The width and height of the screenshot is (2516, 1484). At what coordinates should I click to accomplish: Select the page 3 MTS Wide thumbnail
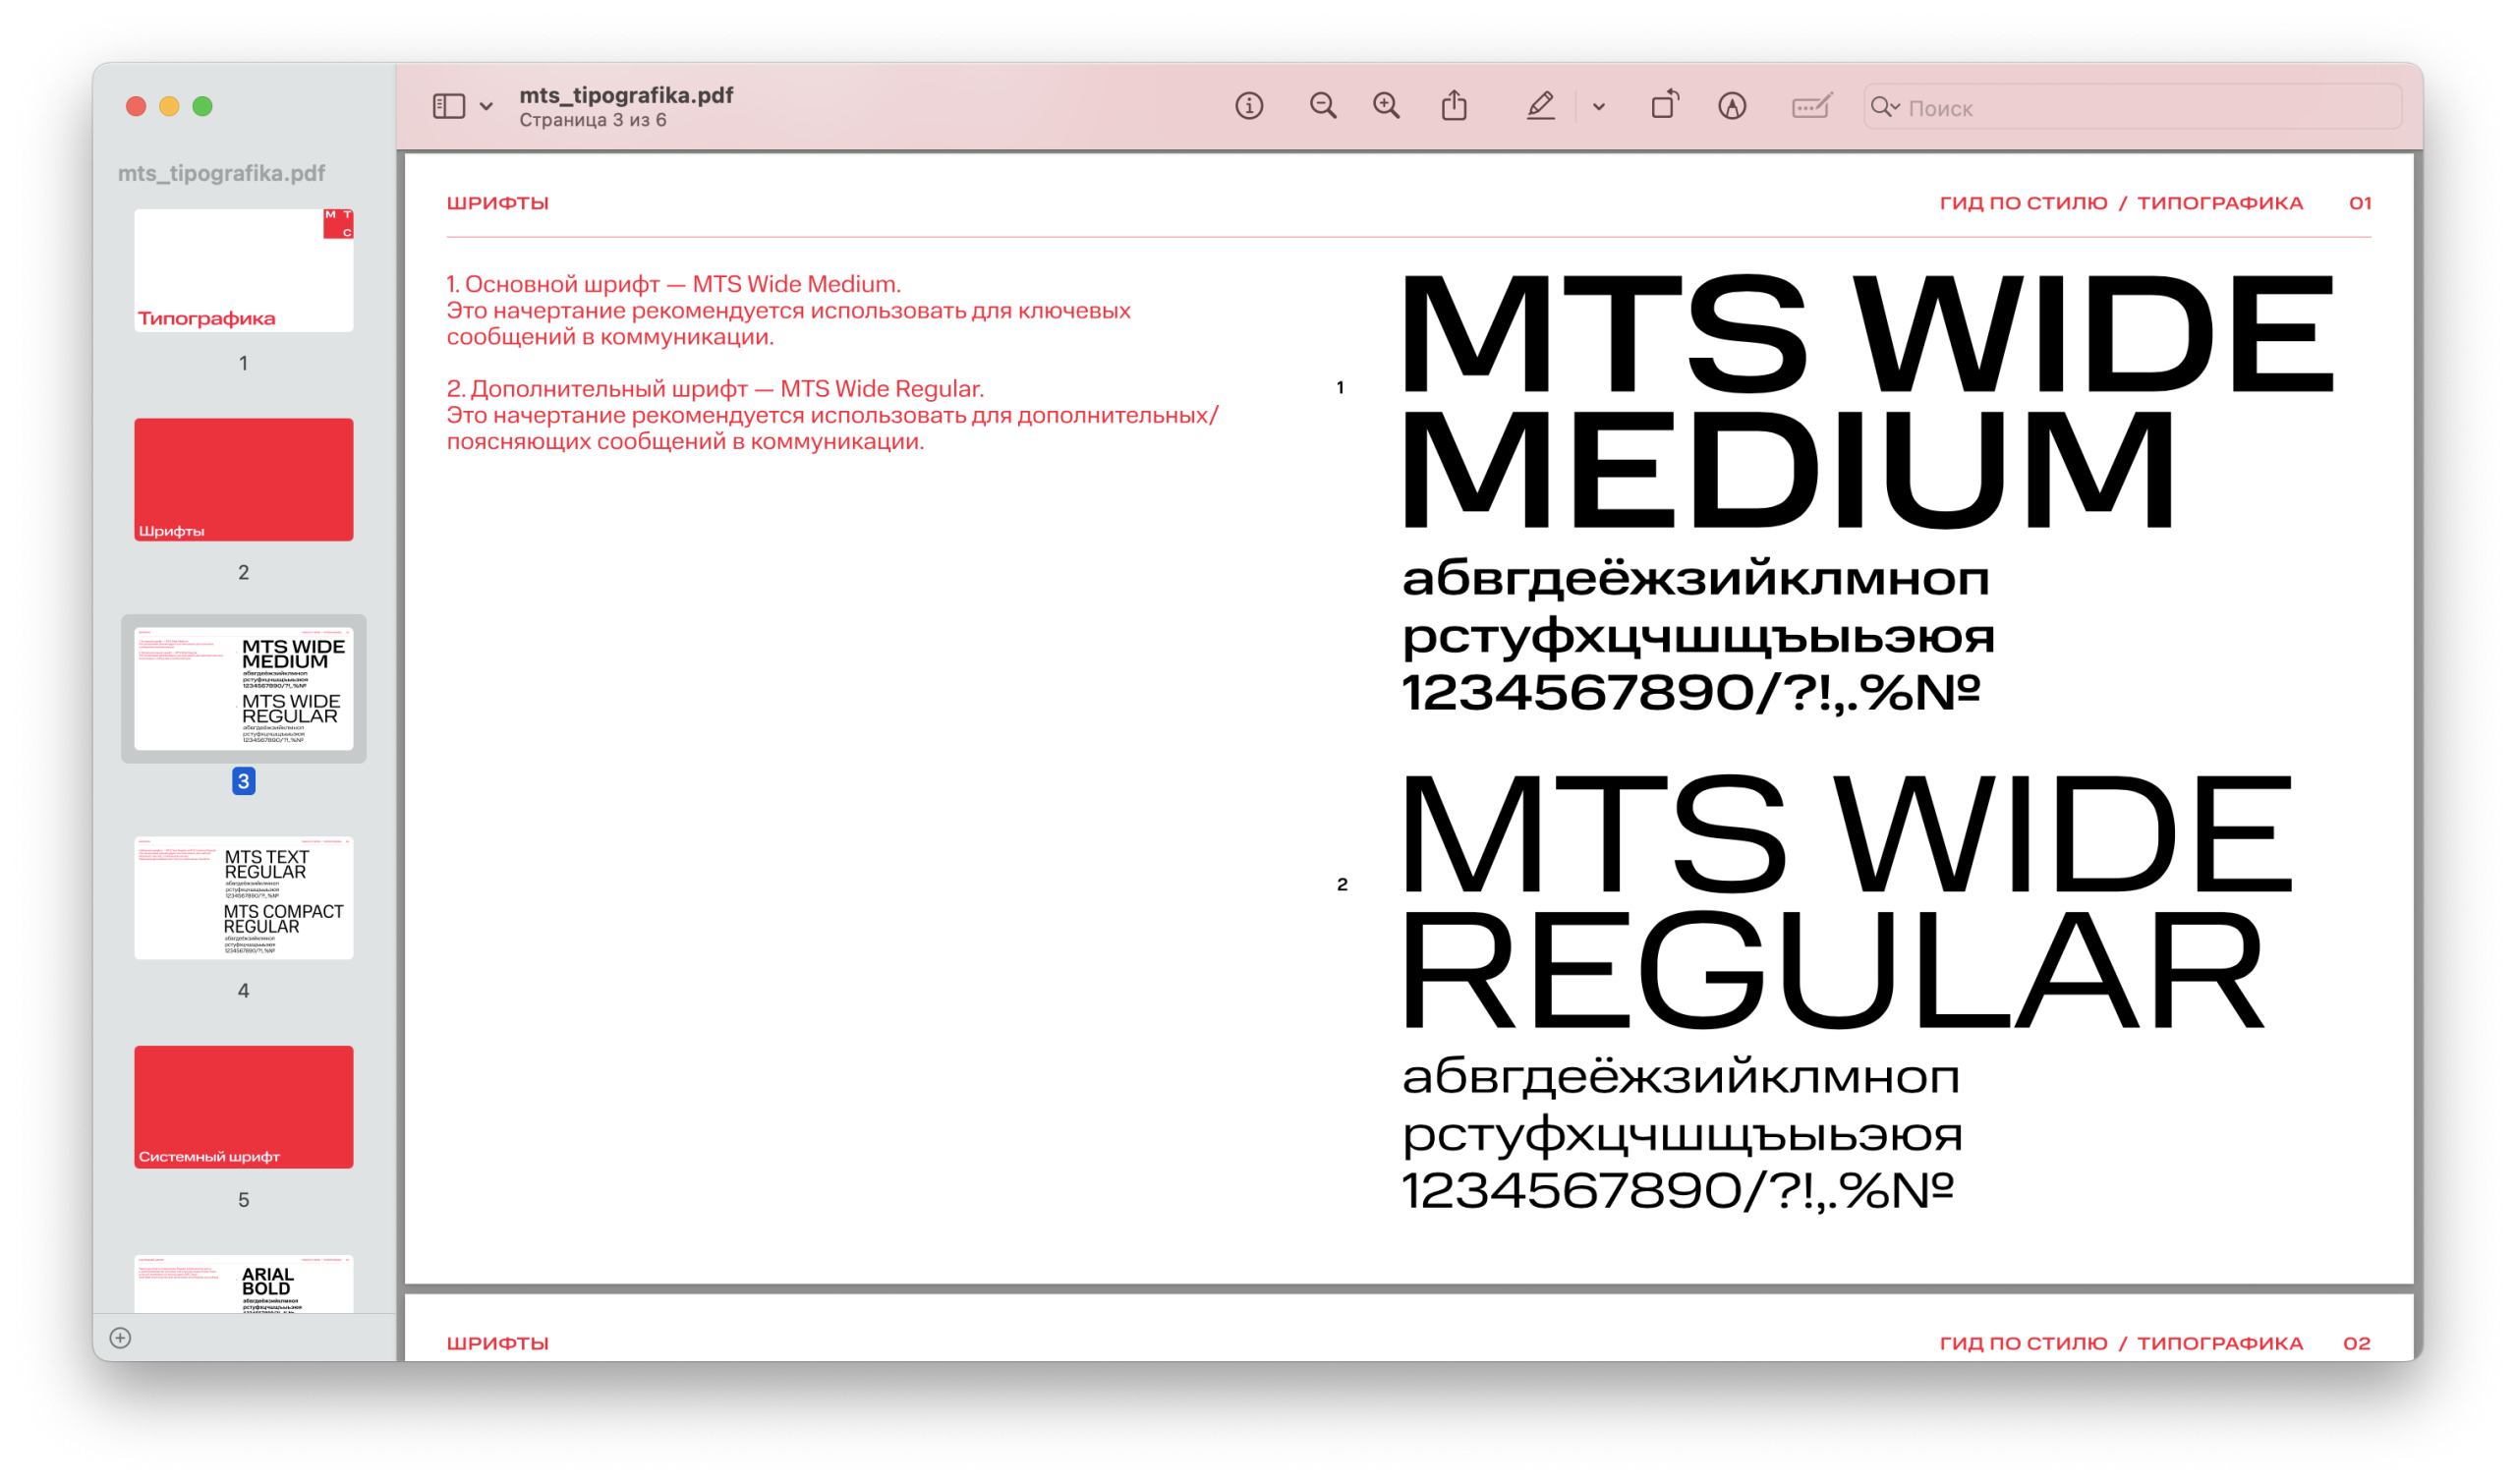tap(244, 688)
